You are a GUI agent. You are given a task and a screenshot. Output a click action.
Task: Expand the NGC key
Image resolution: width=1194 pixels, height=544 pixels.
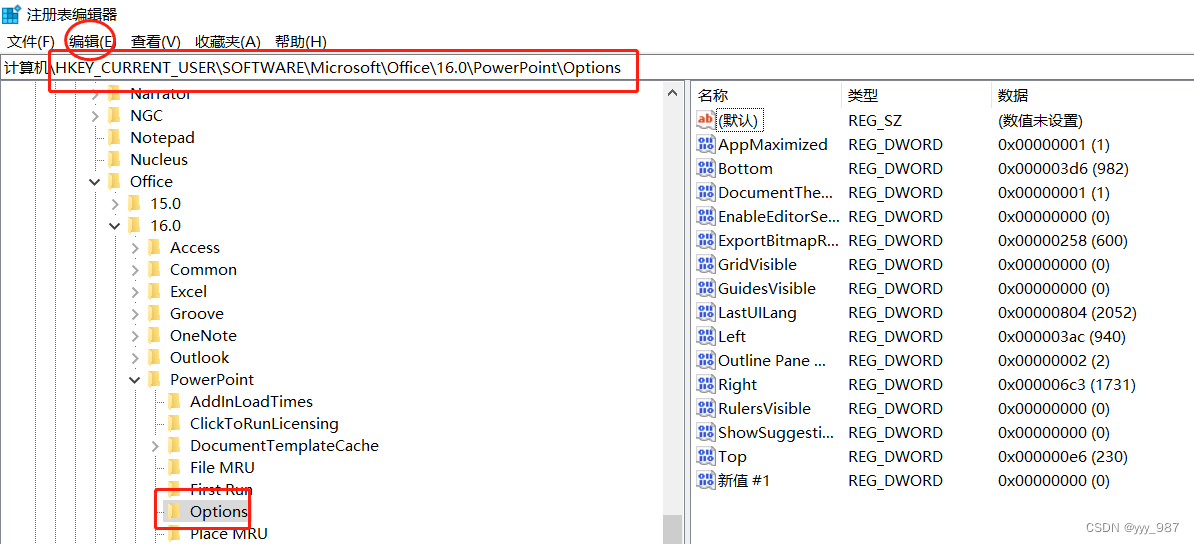tap(94, 116)
